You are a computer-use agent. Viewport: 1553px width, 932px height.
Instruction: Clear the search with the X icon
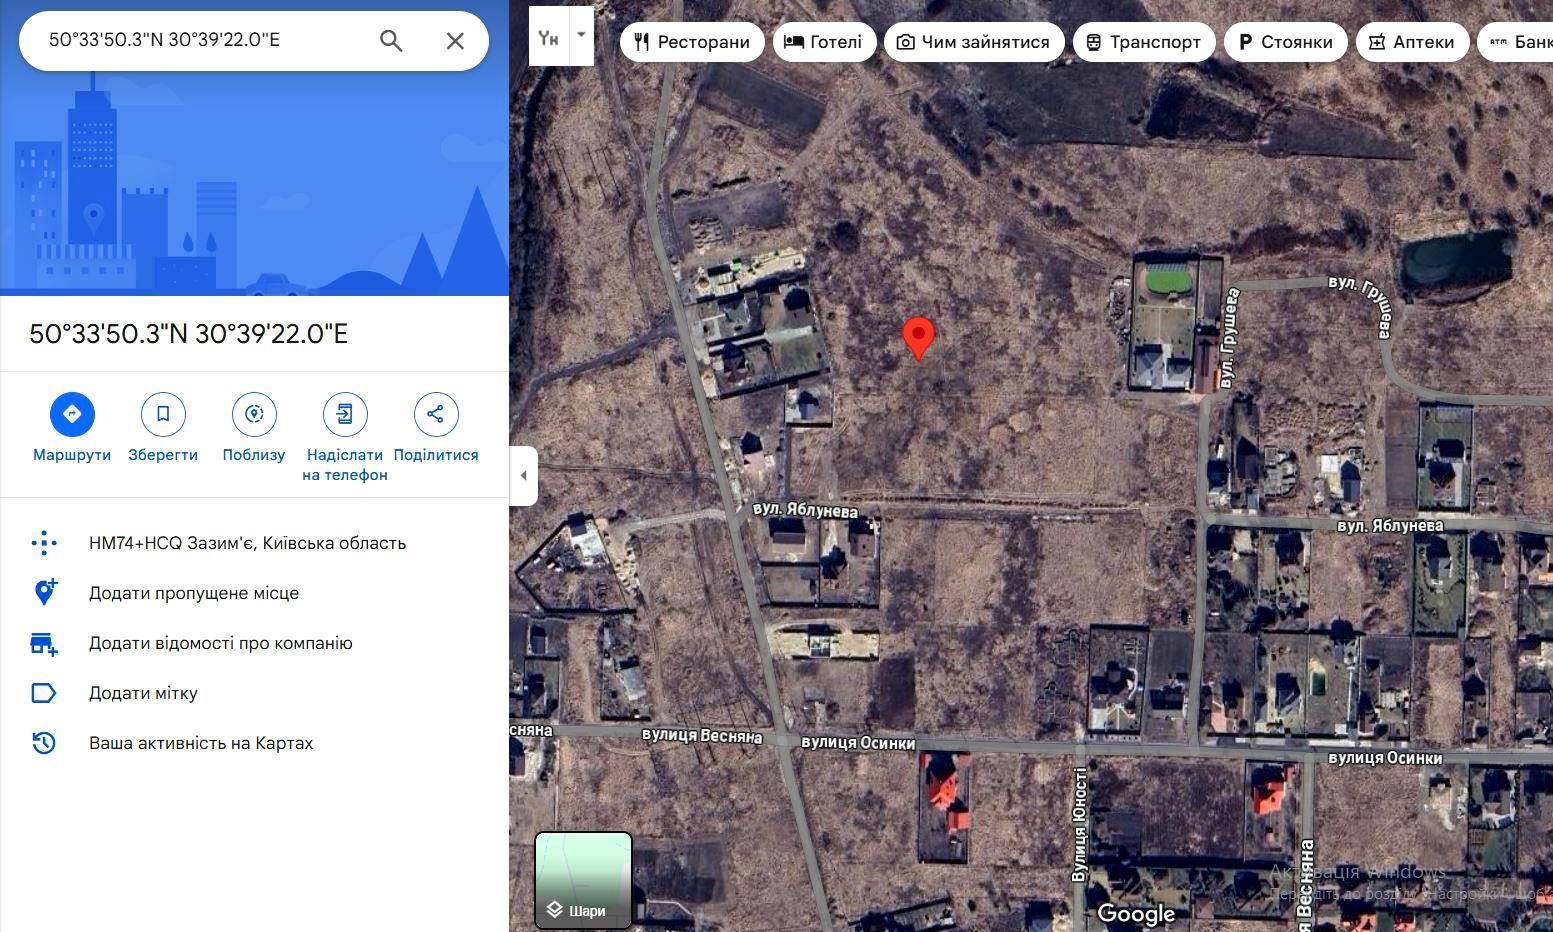pyautogui.click(x=455, y=41)
